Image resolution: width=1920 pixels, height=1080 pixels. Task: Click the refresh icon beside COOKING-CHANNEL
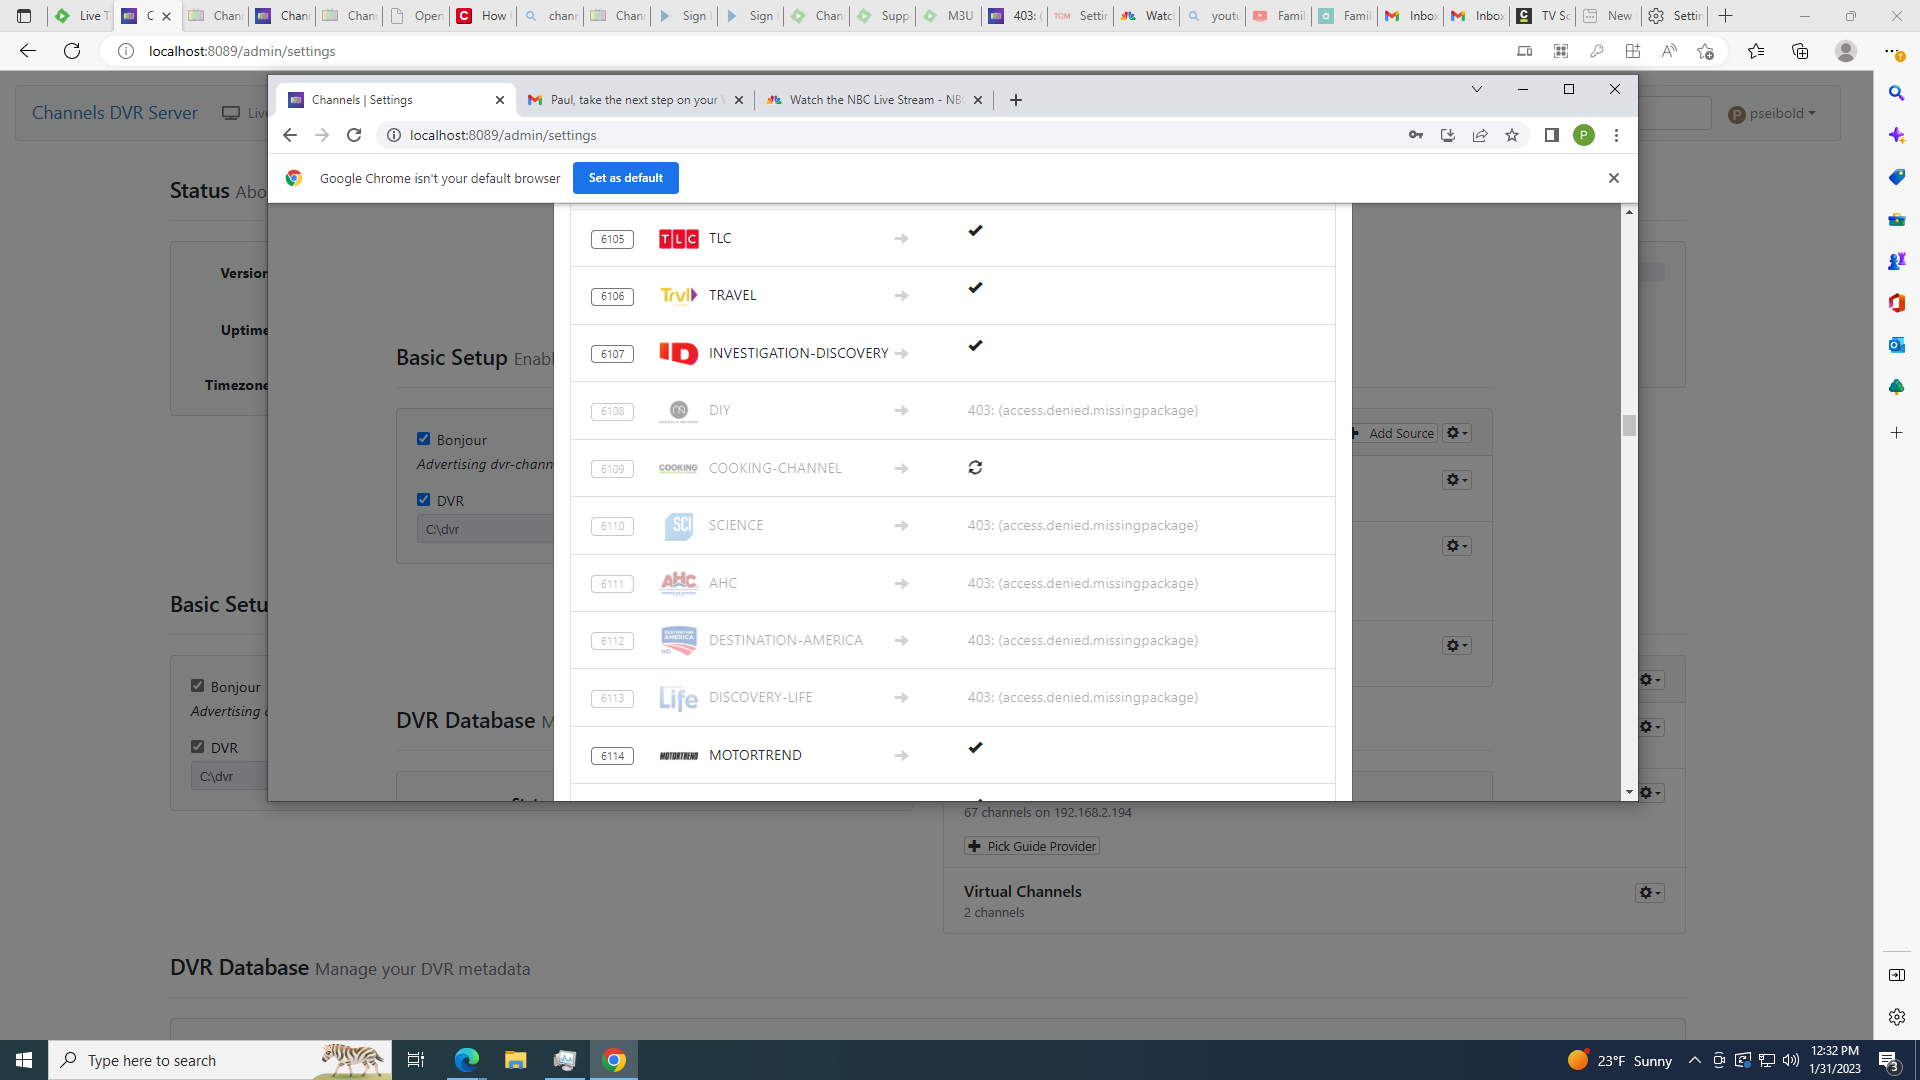pyautogui.click(x=975, y=468)
